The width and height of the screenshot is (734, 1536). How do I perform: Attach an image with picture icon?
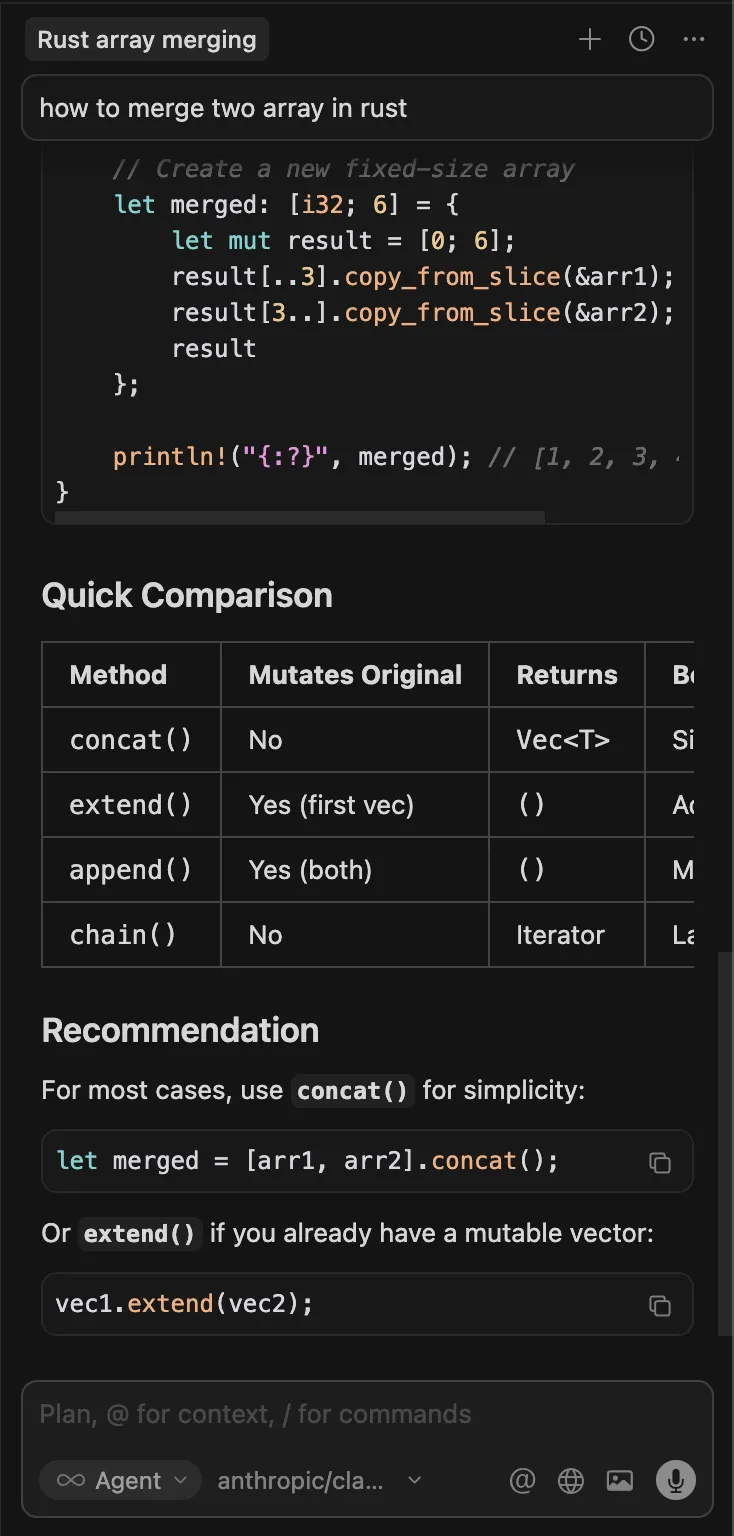coord(620,1481)
